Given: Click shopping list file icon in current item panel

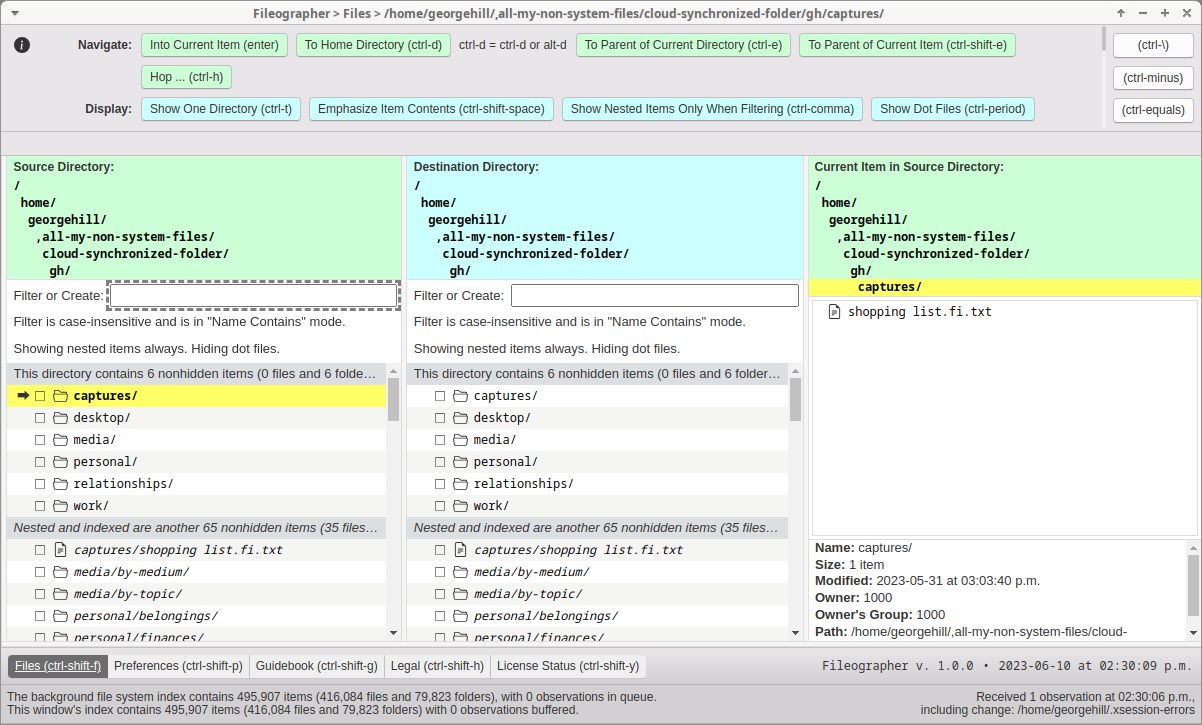Looking at the screenshot, I should click(835, 312).
